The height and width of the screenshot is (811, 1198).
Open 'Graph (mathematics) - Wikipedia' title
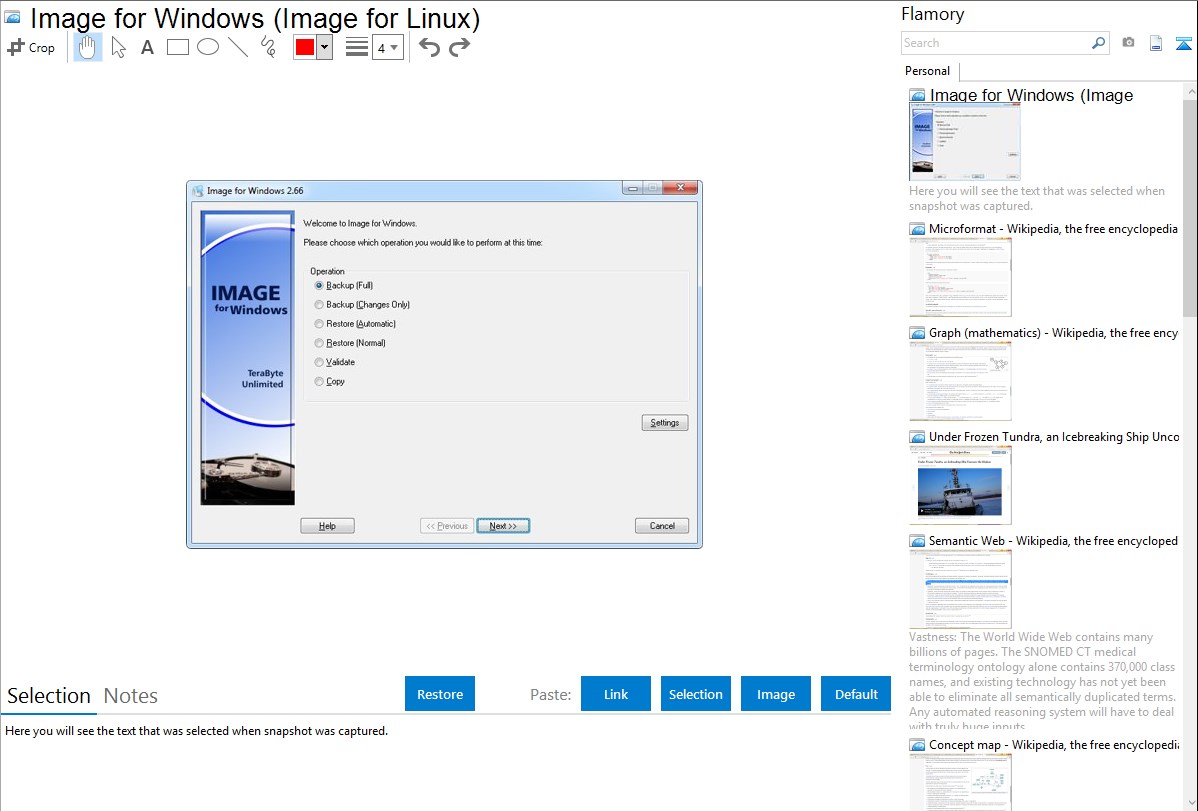pos(1053,333)
